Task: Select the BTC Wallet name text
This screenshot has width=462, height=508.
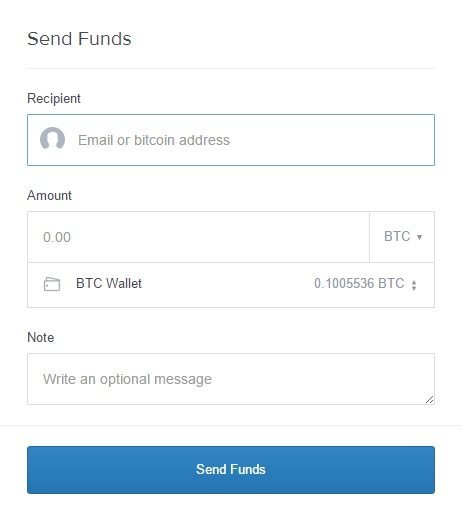Action: point(109,284)
